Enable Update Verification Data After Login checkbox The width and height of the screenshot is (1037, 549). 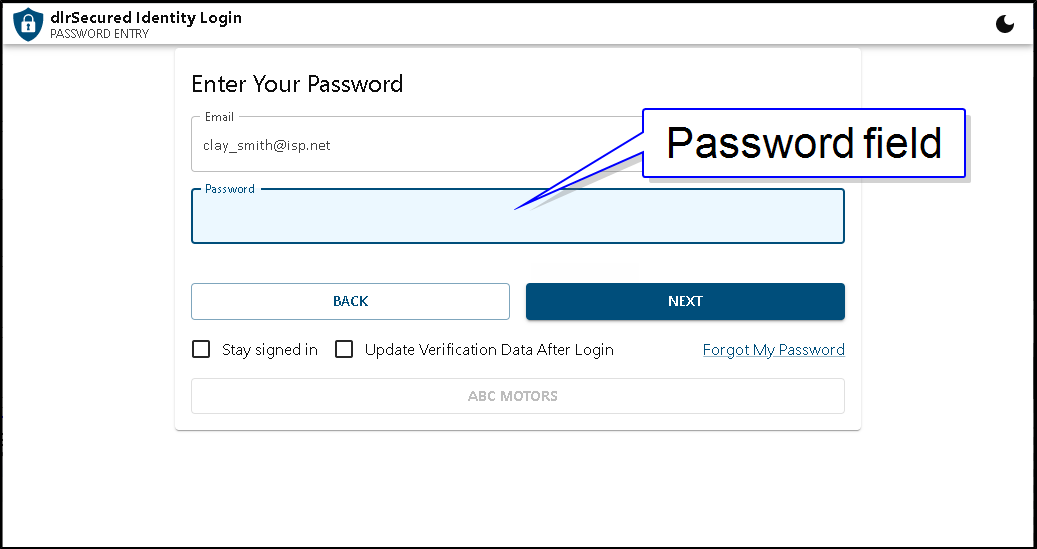coord(344,349)
